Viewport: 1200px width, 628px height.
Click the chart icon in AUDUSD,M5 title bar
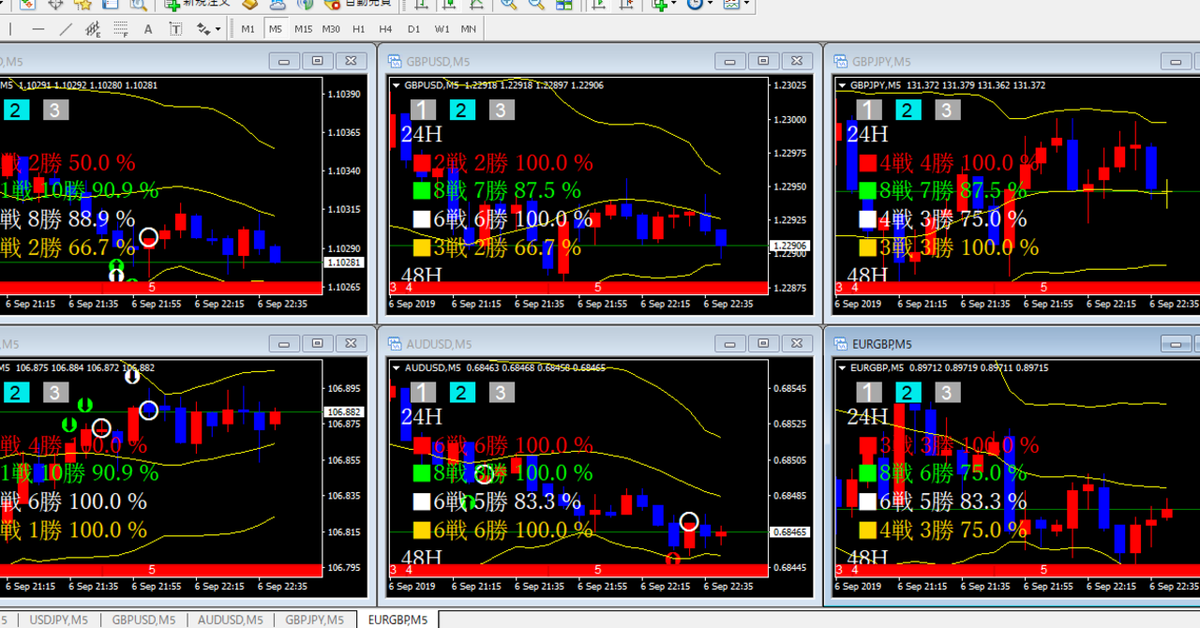click(x=394, y=344)
